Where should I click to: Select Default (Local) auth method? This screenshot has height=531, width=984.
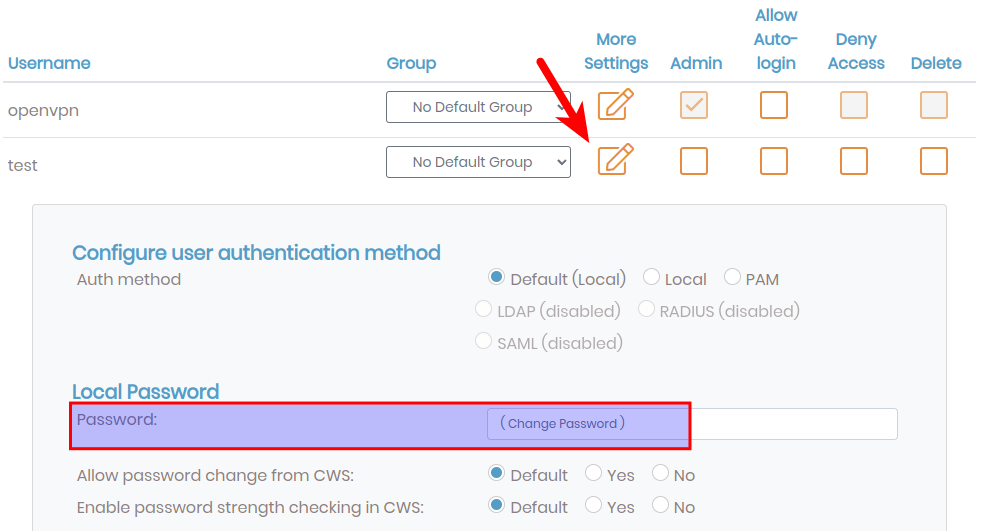496,278
